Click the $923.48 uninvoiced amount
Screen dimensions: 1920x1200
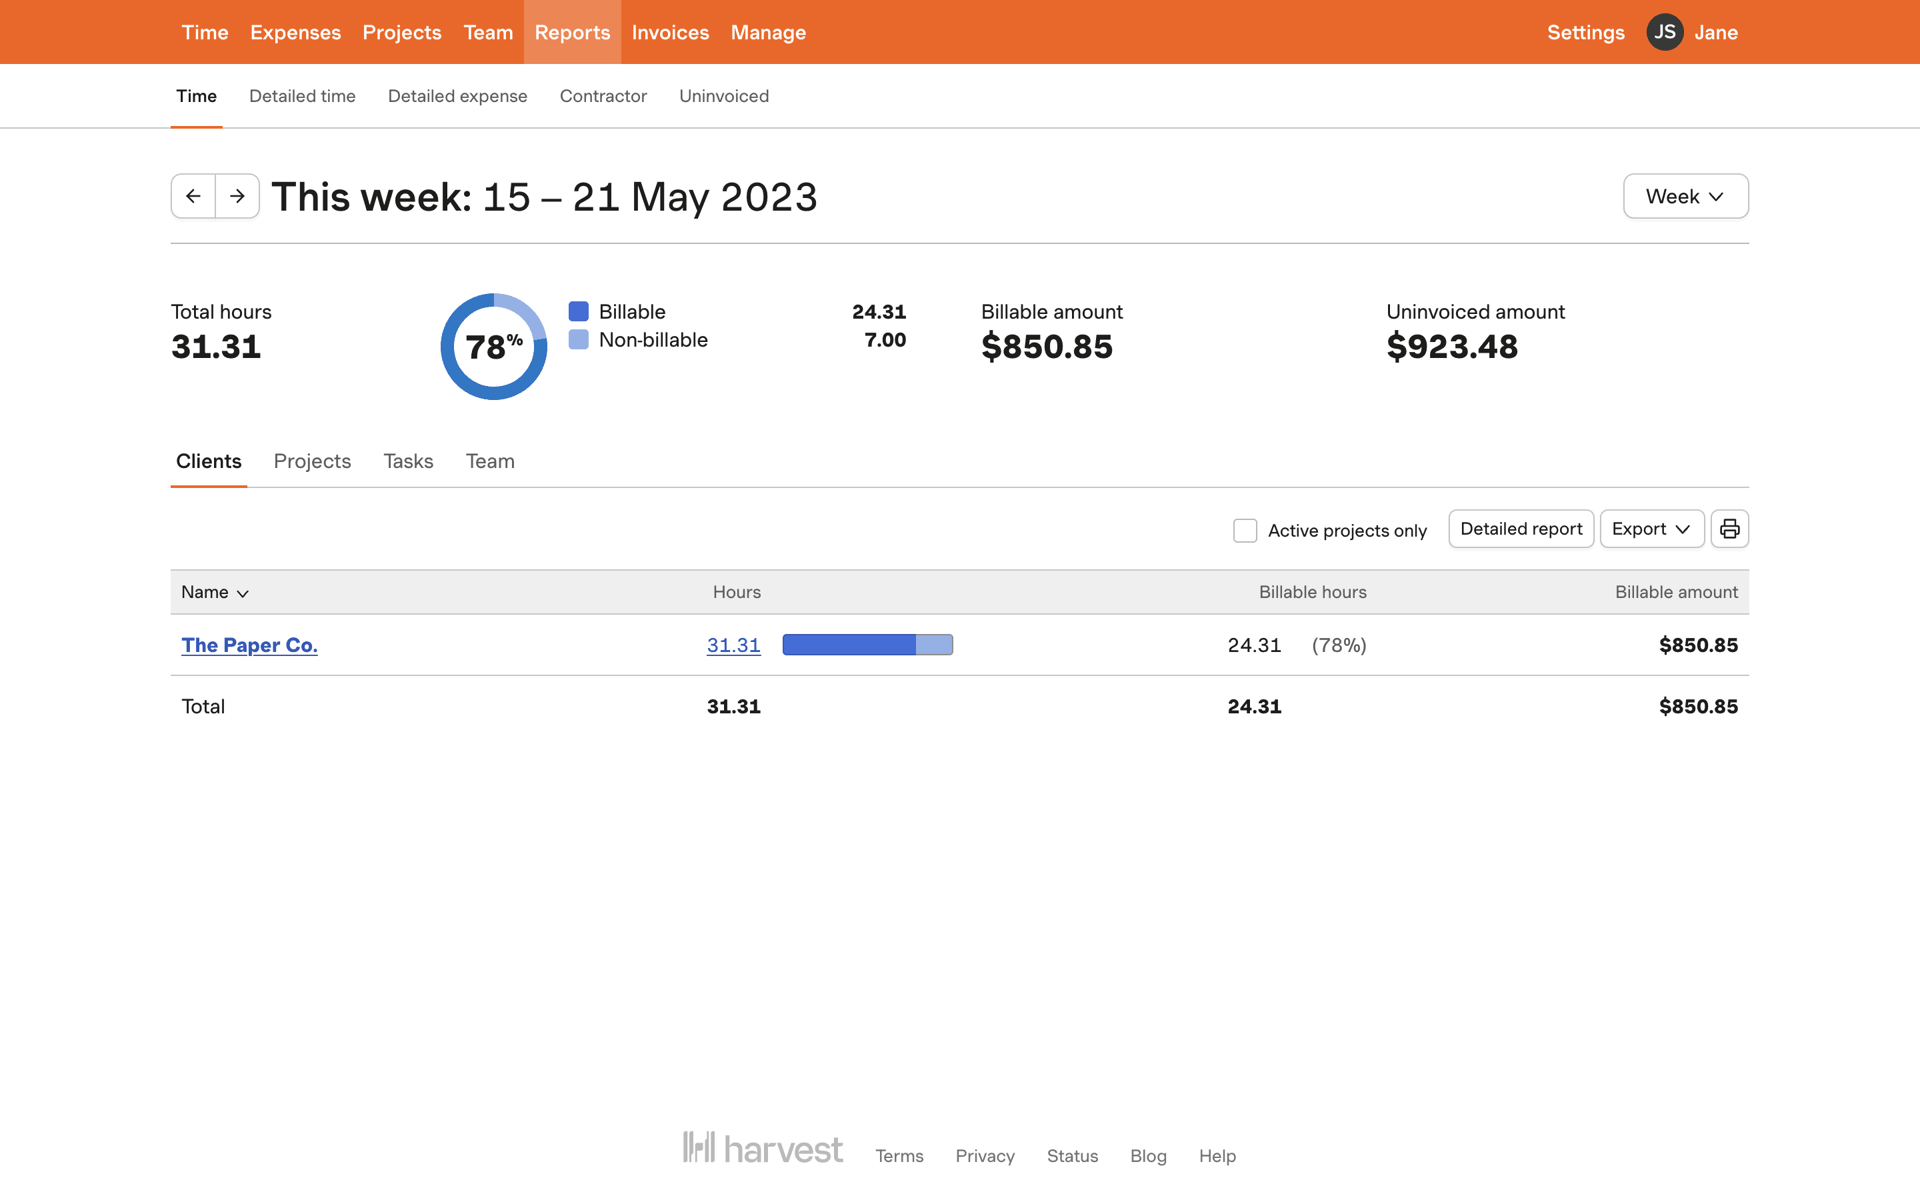[1452, 347]
